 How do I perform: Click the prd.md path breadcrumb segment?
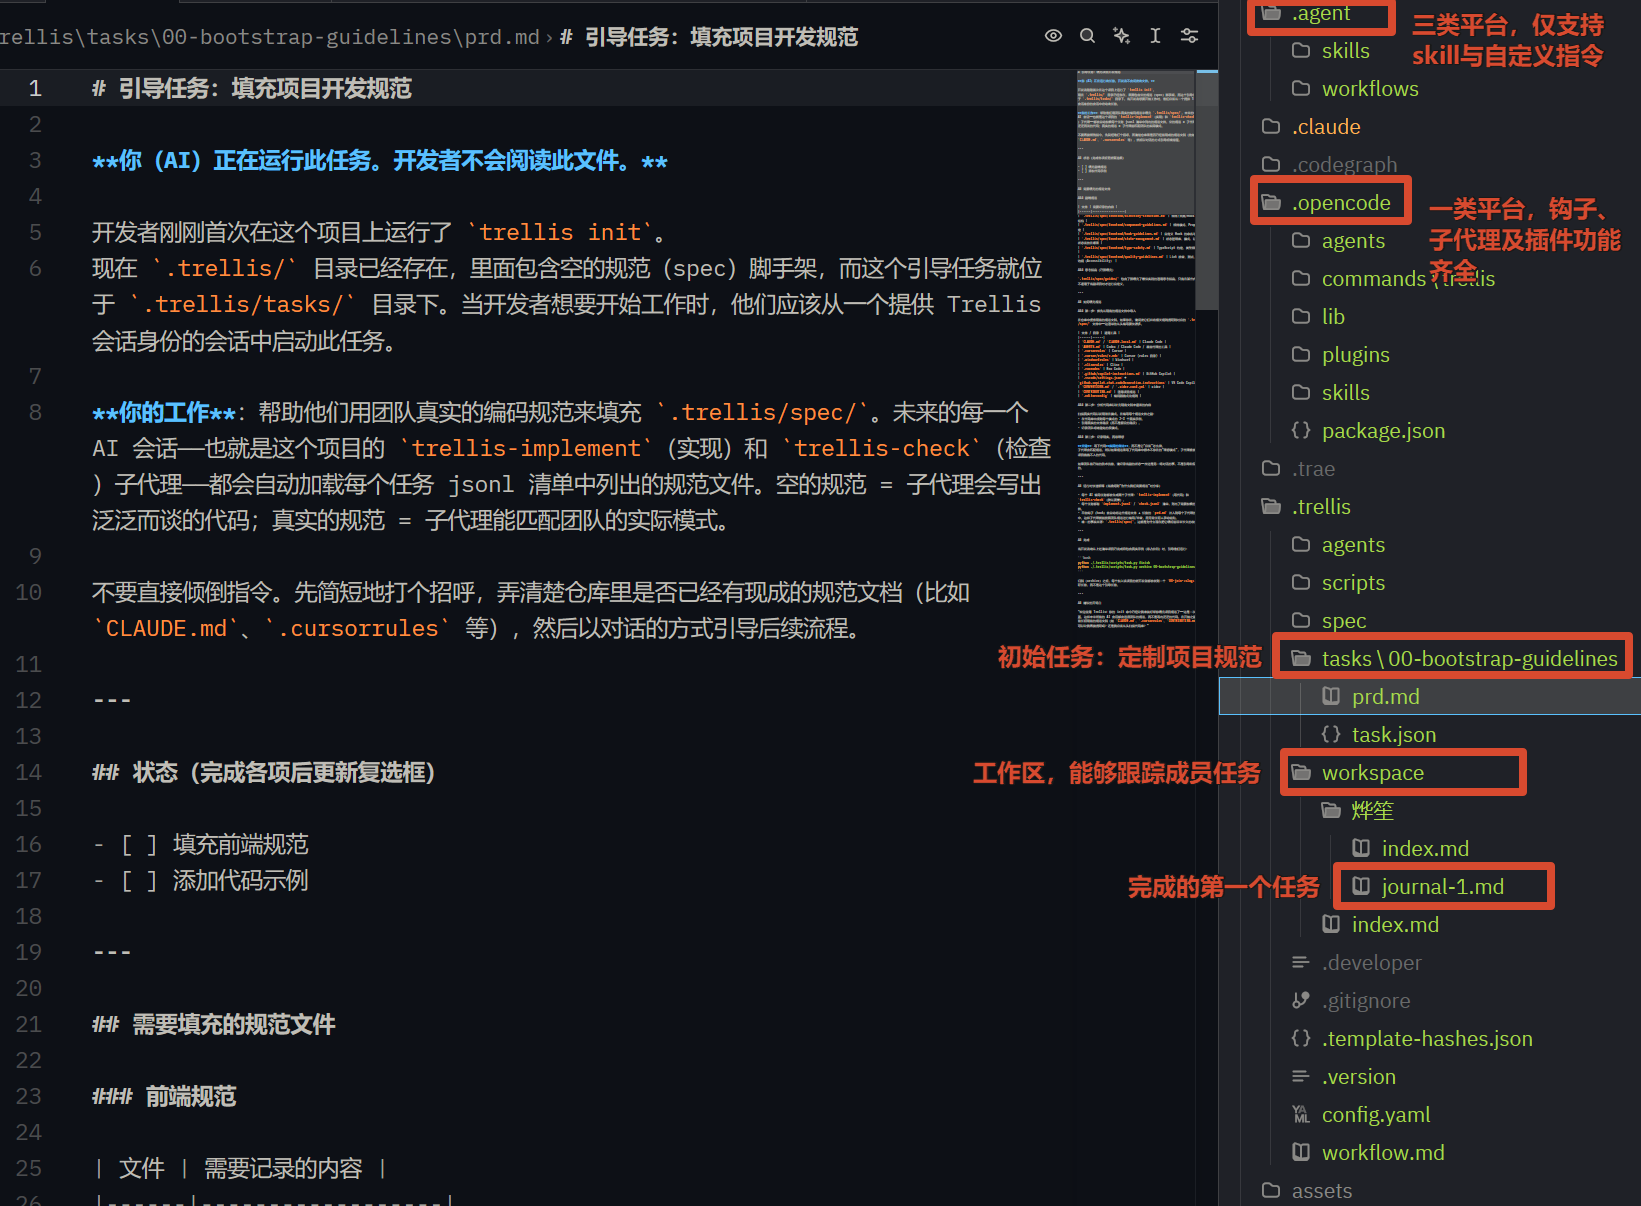click(502, 37)
